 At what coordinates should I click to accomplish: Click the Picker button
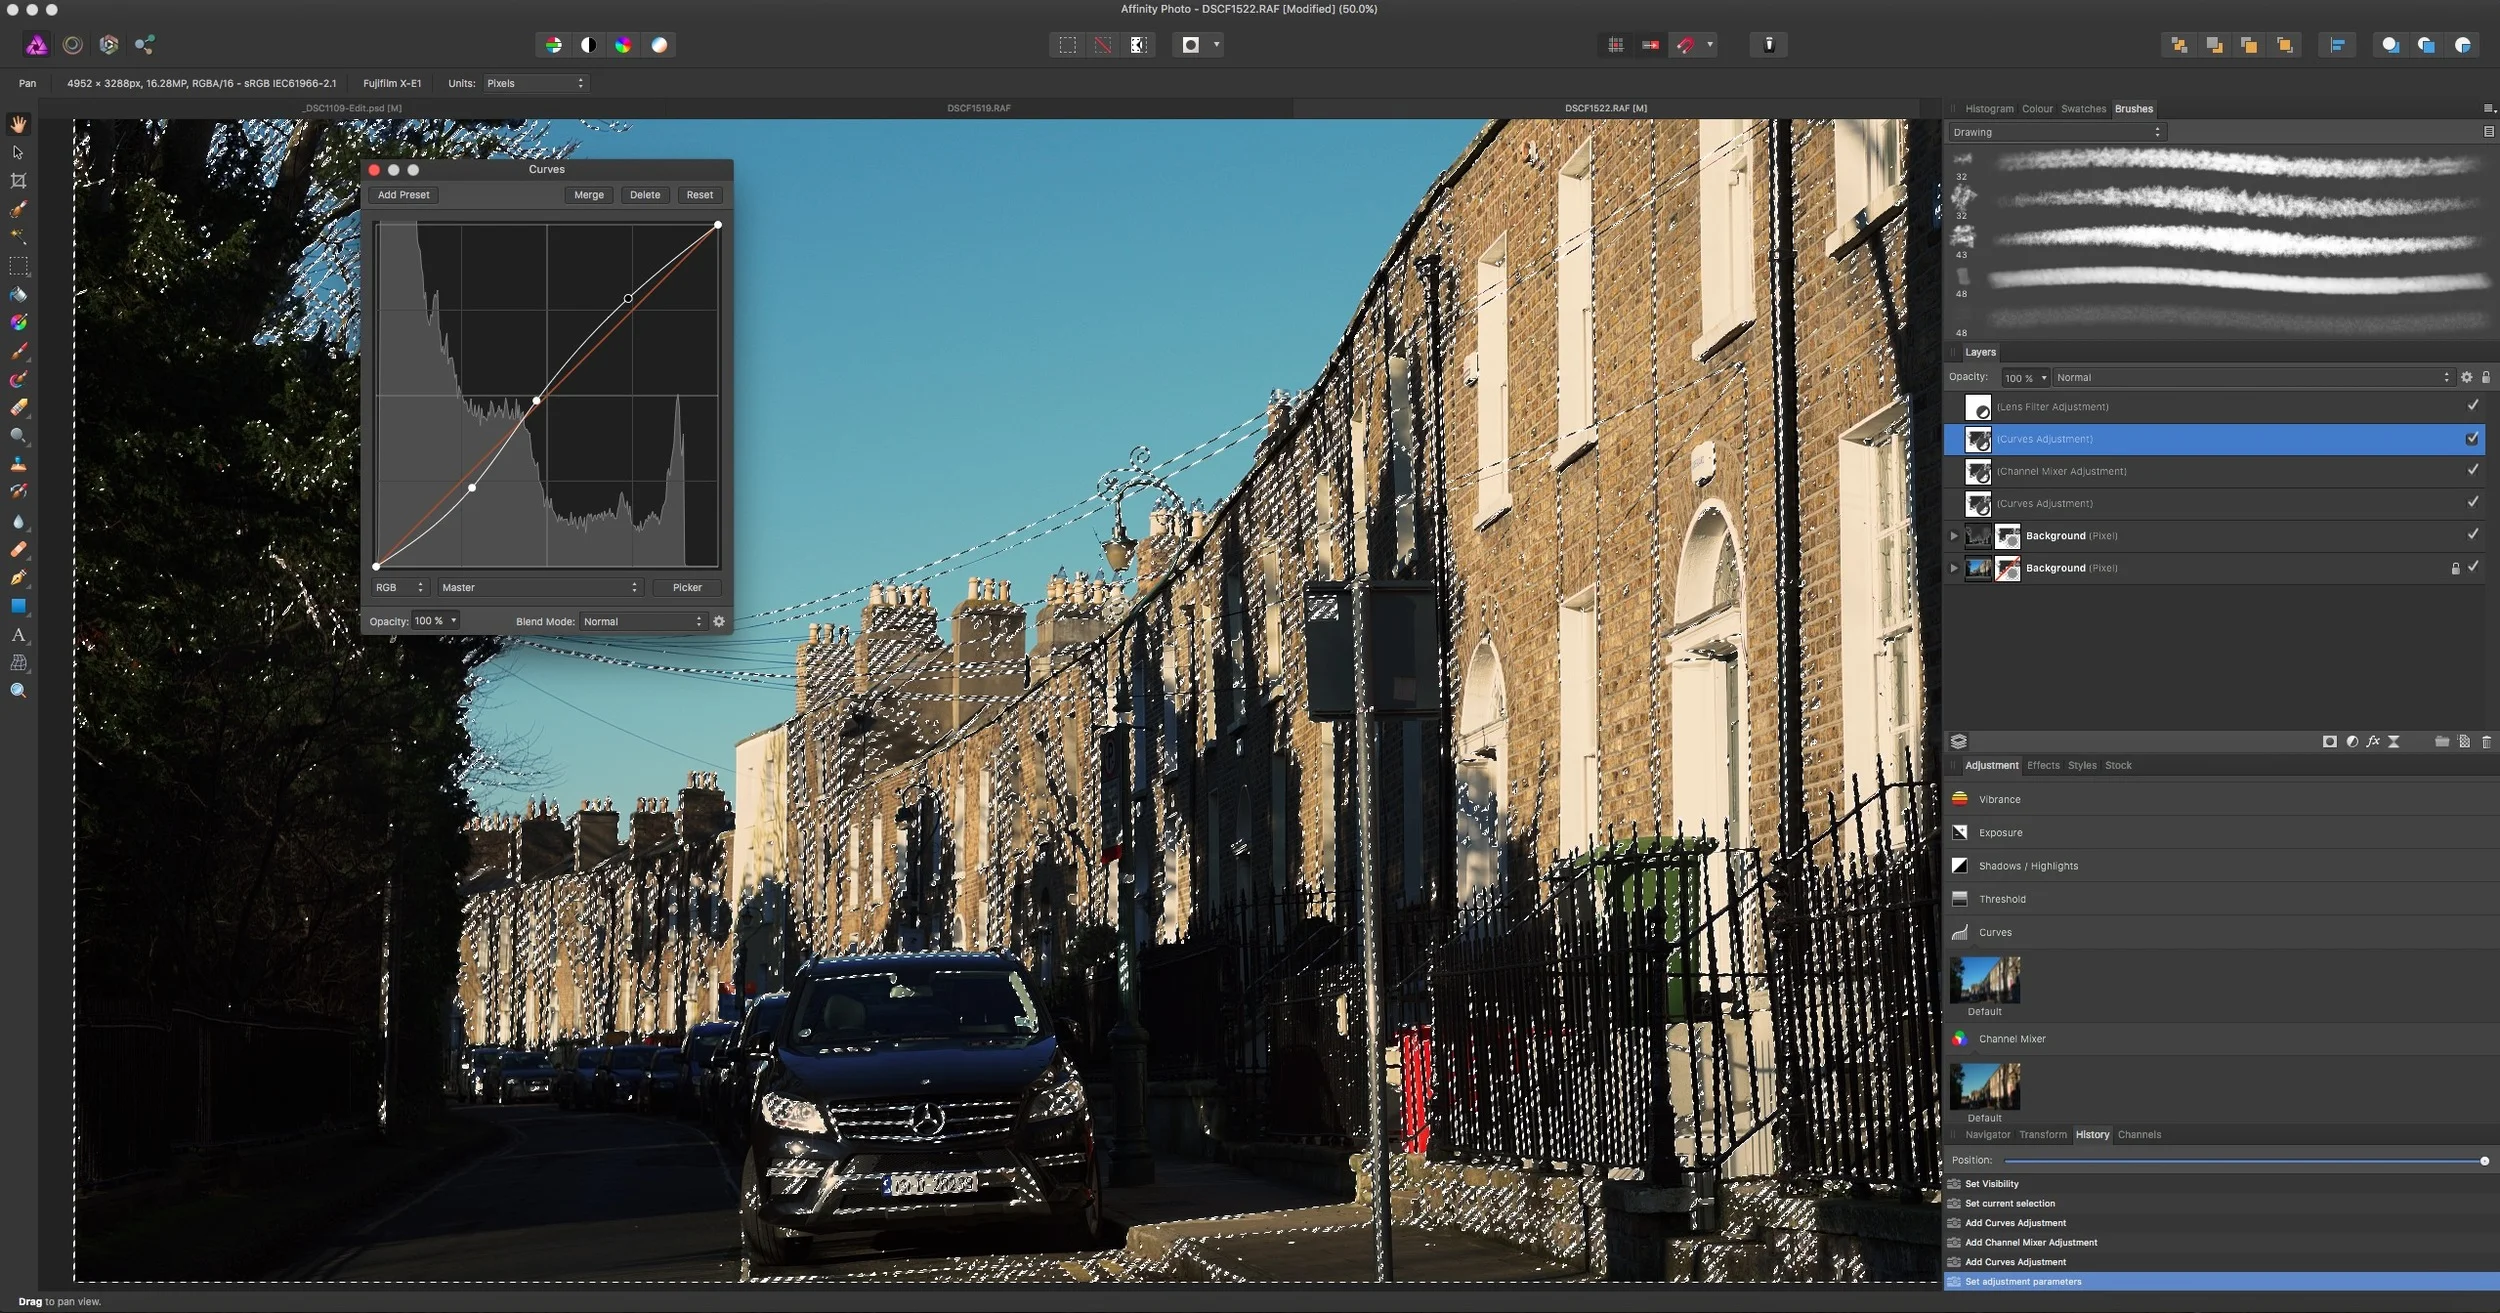pyautogui.click(x=687, y=588)
